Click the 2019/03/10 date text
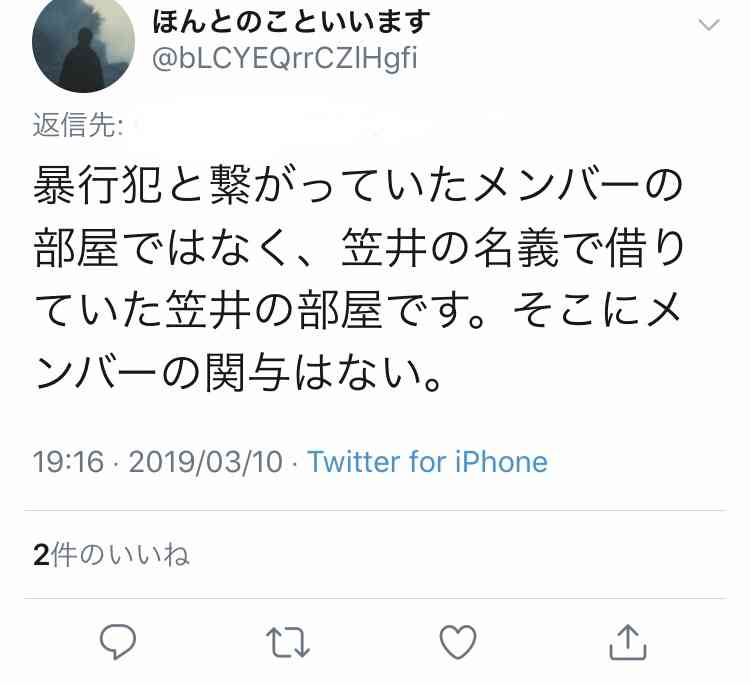The height and width of the screenshot is (683, 750). point(206,463)
